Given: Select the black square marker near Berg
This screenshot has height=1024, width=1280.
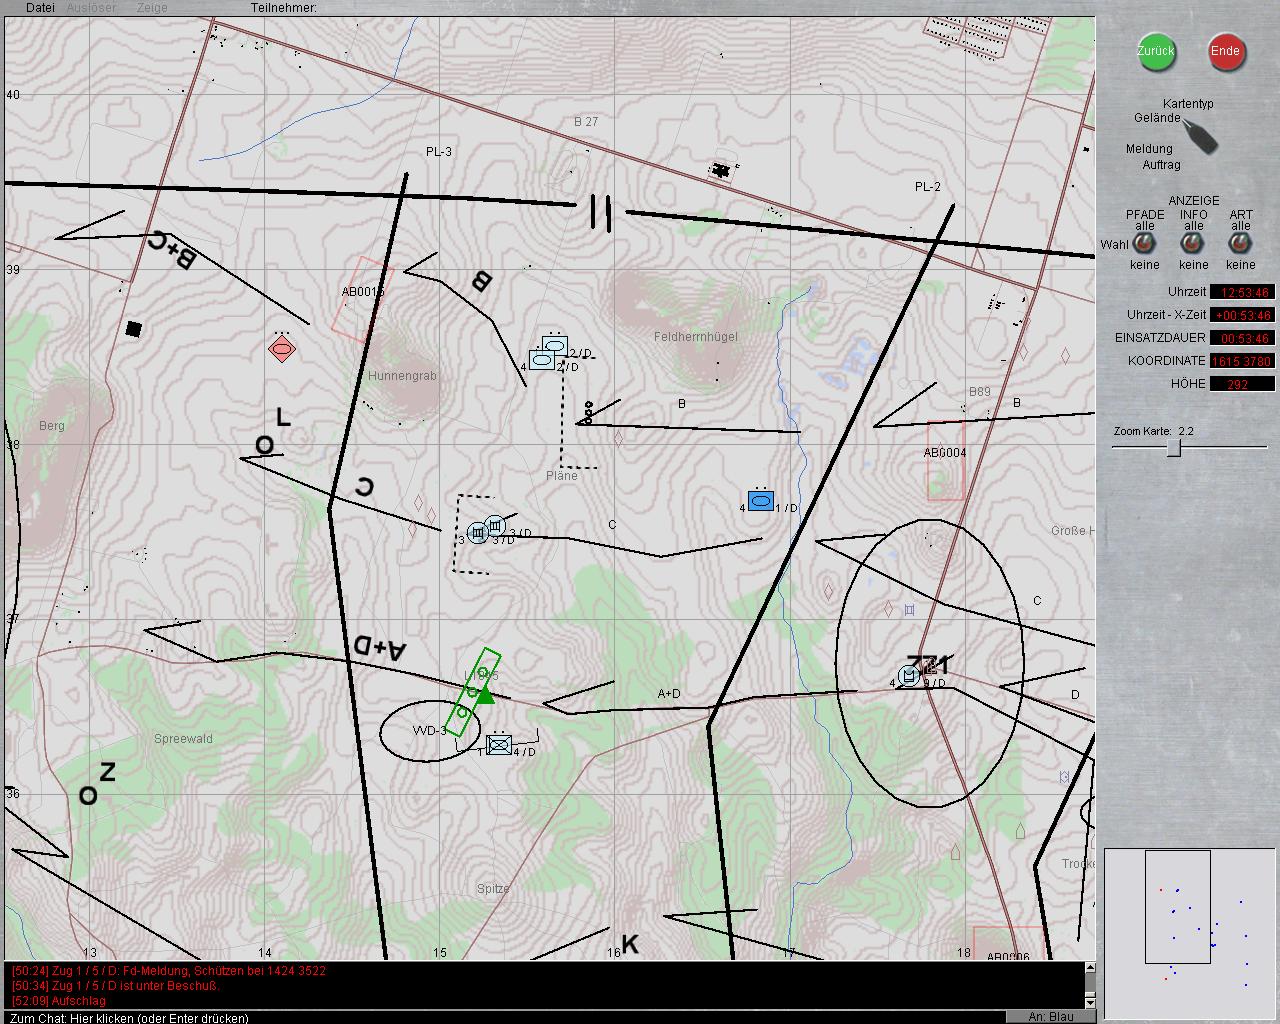Looking at the screenshot, I should click(x=134, y=329).
